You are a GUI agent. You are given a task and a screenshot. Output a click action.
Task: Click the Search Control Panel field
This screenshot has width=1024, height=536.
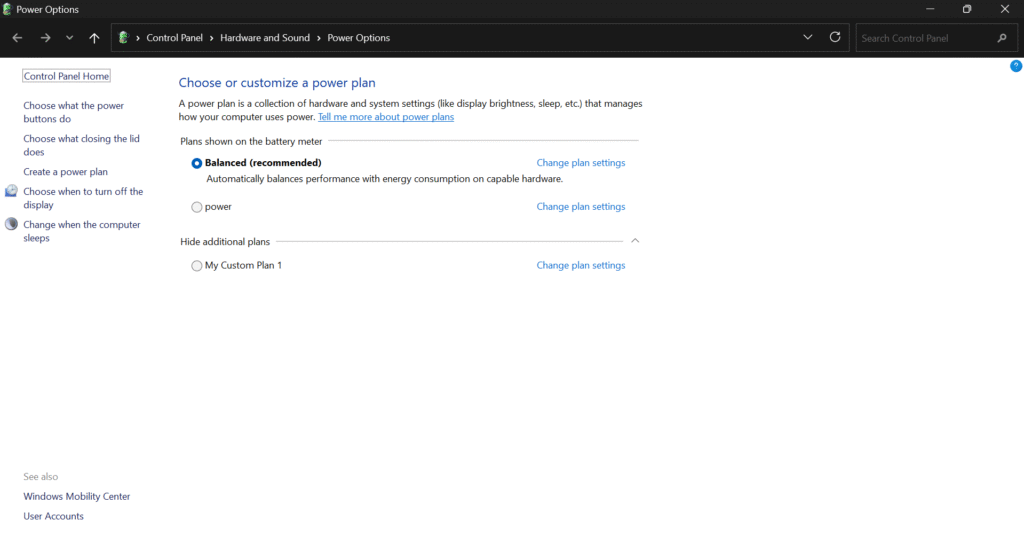[x=925, y=38]
